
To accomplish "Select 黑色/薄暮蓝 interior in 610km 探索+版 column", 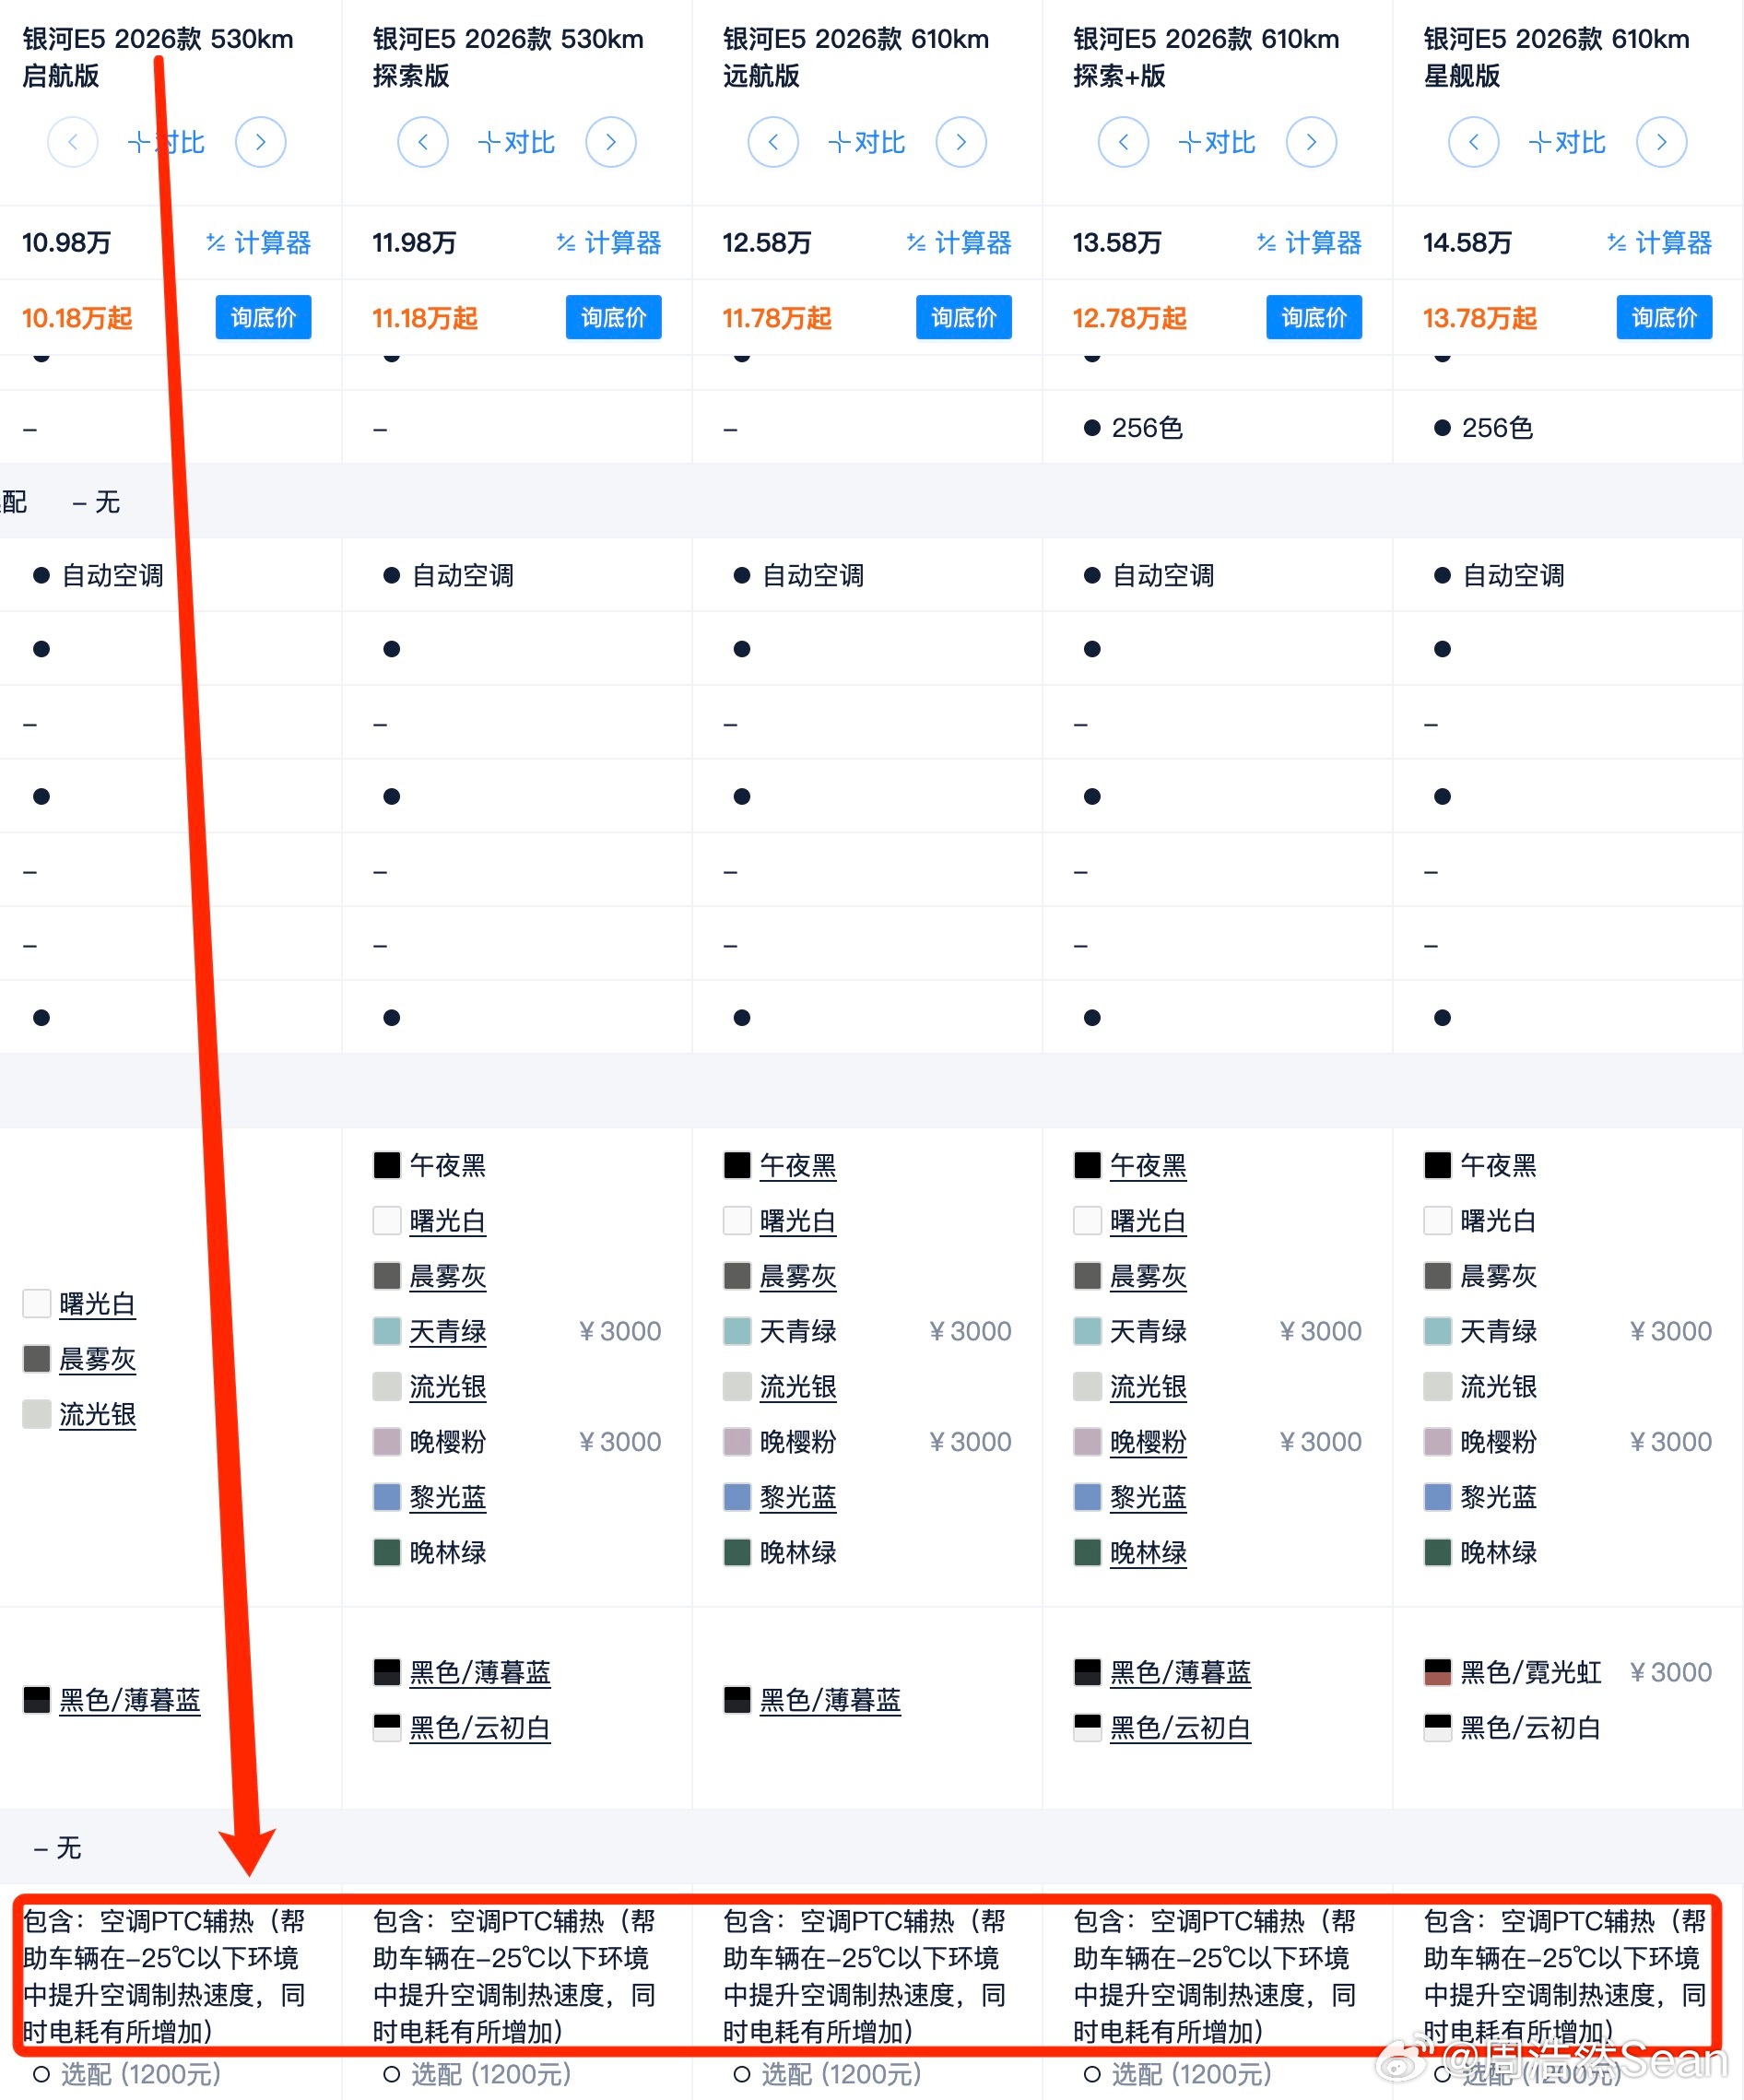I will [x=1161, y=1672].
